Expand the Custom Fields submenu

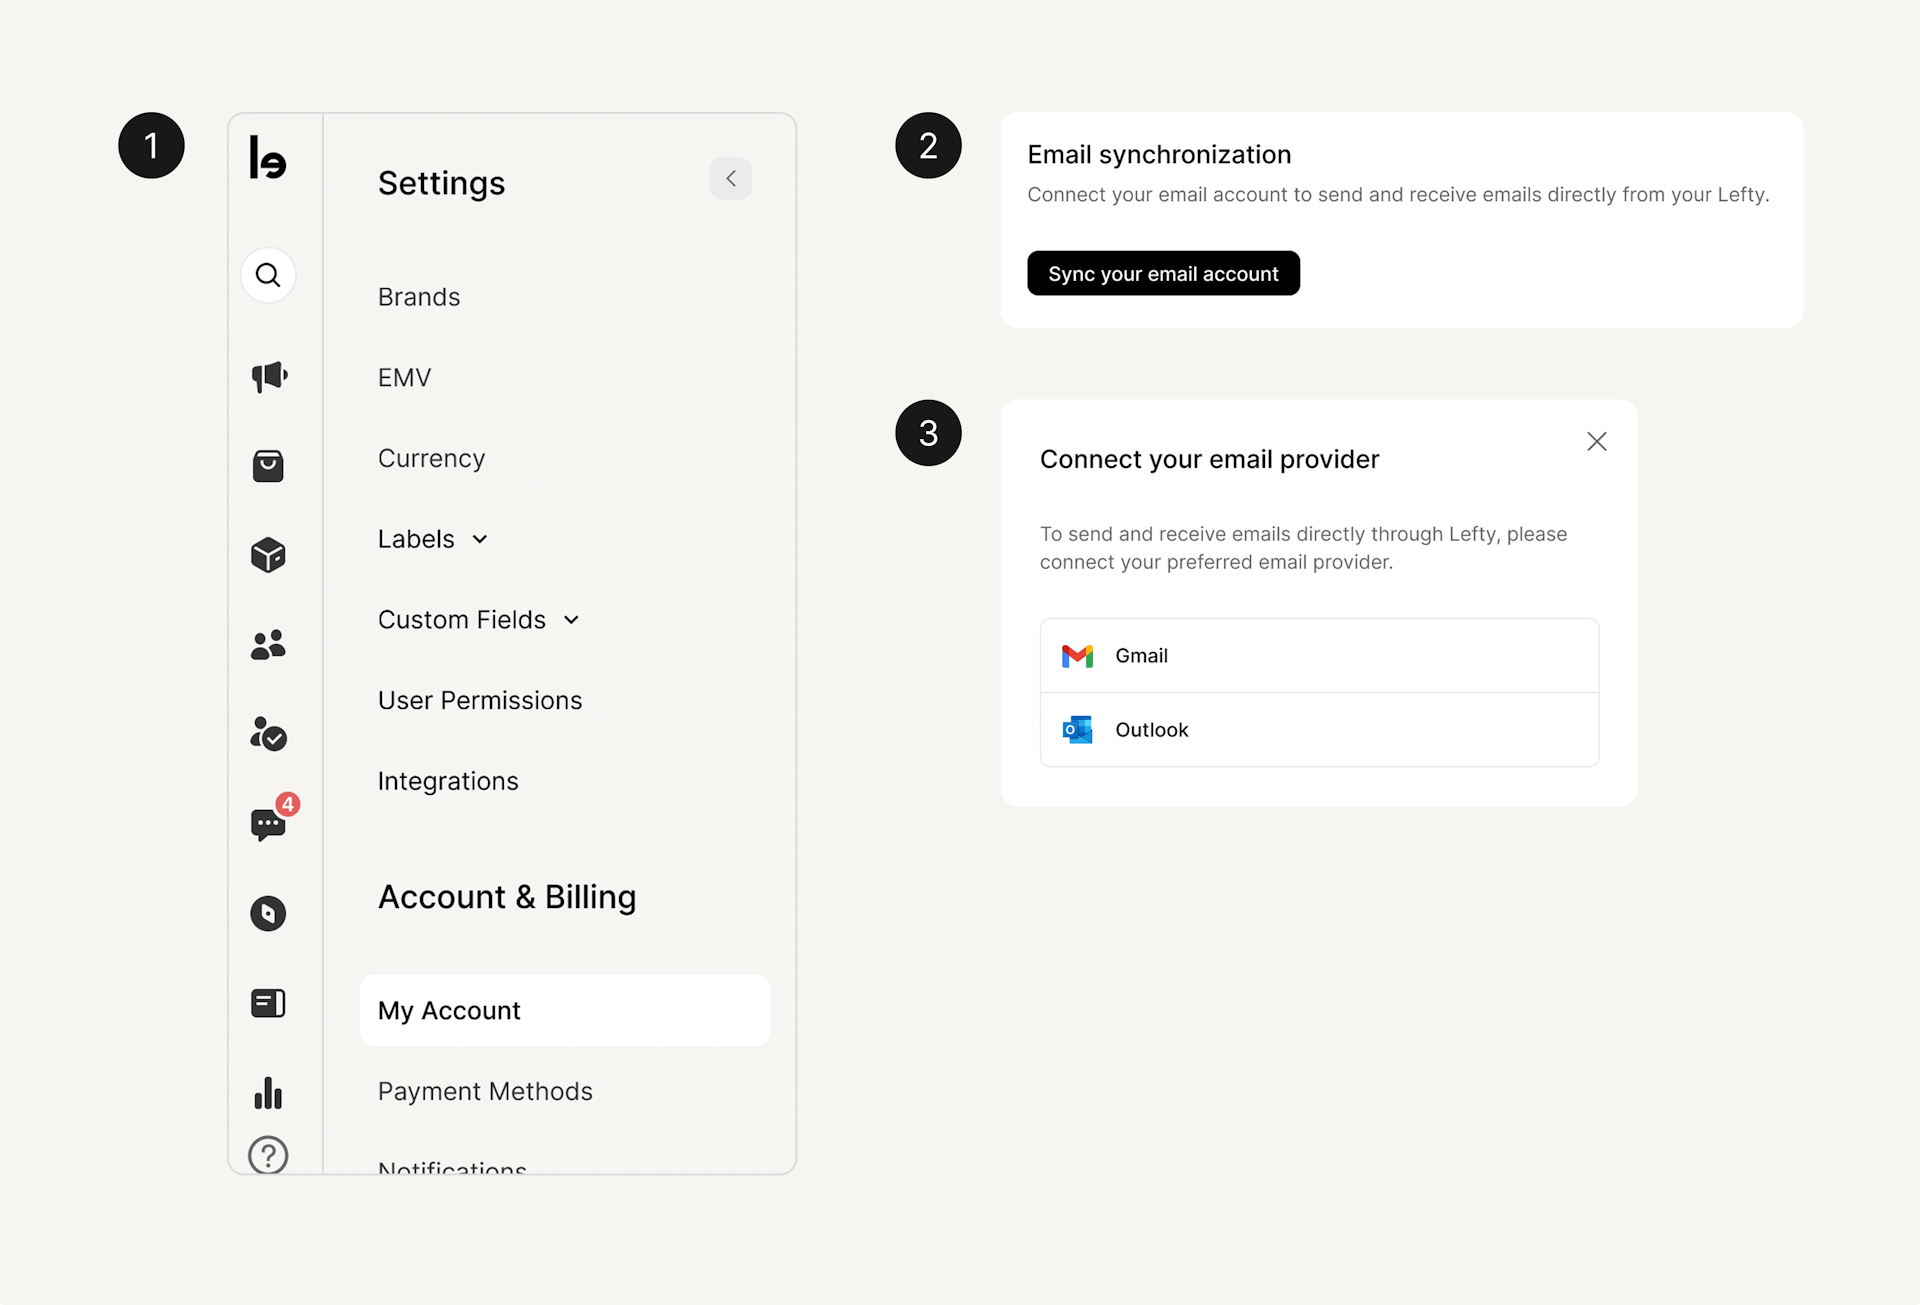tap(478, 620)
